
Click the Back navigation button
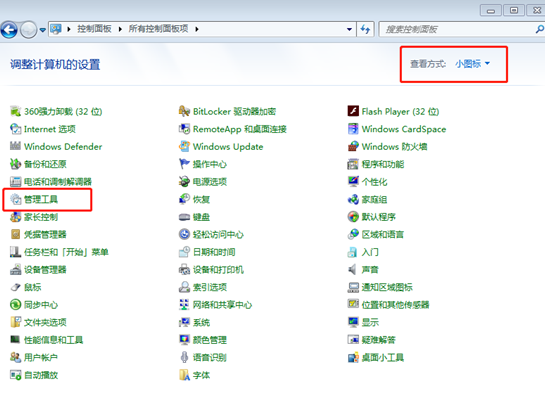point(9,30)
